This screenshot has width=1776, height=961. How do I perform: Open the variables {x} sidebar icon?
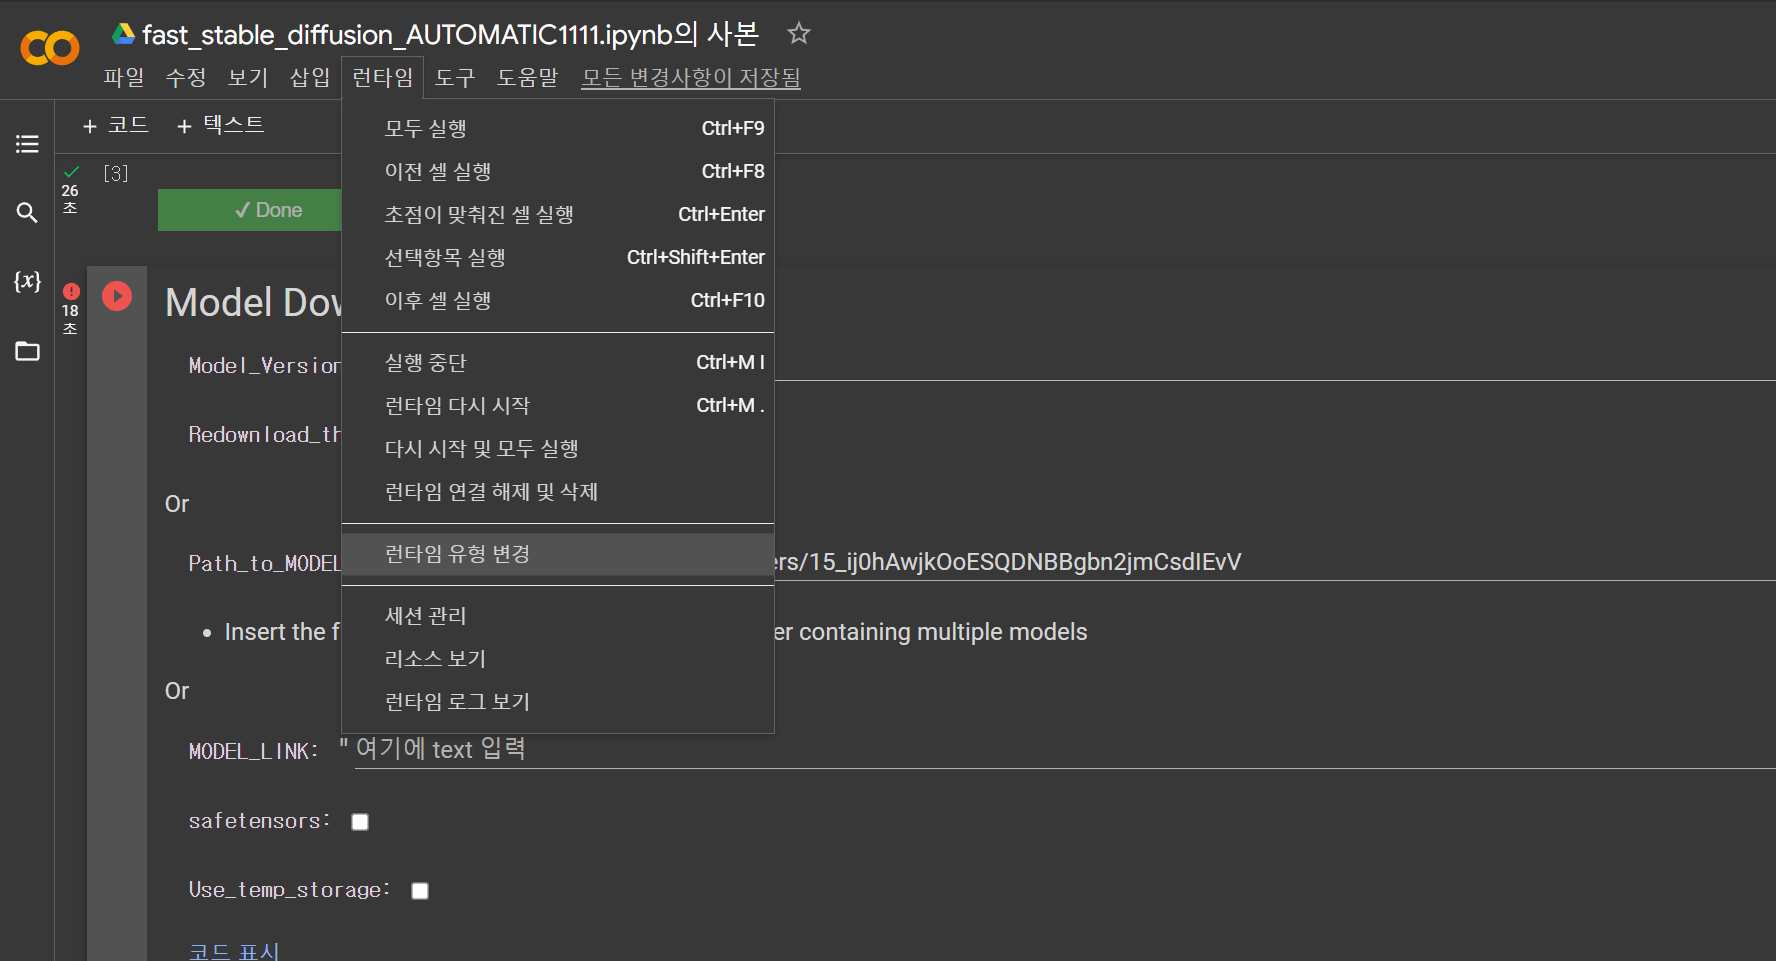[27, 281]
